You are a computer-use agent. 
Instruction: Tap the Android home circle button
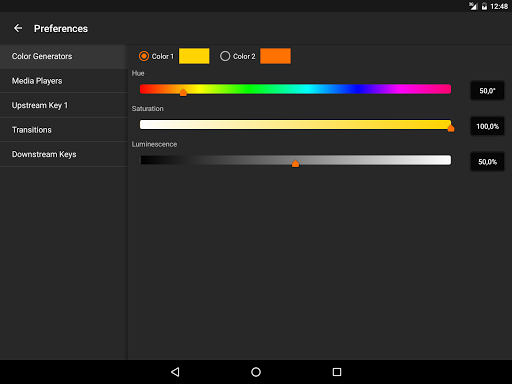[256, 372]
